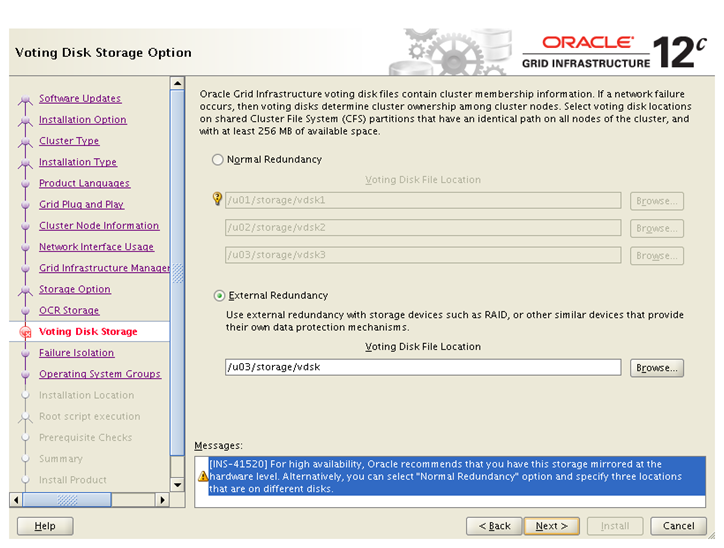The height and width of the screenshot is (548, 724).
Task: Go to the Software Updates step
Action: pos(80,98)
